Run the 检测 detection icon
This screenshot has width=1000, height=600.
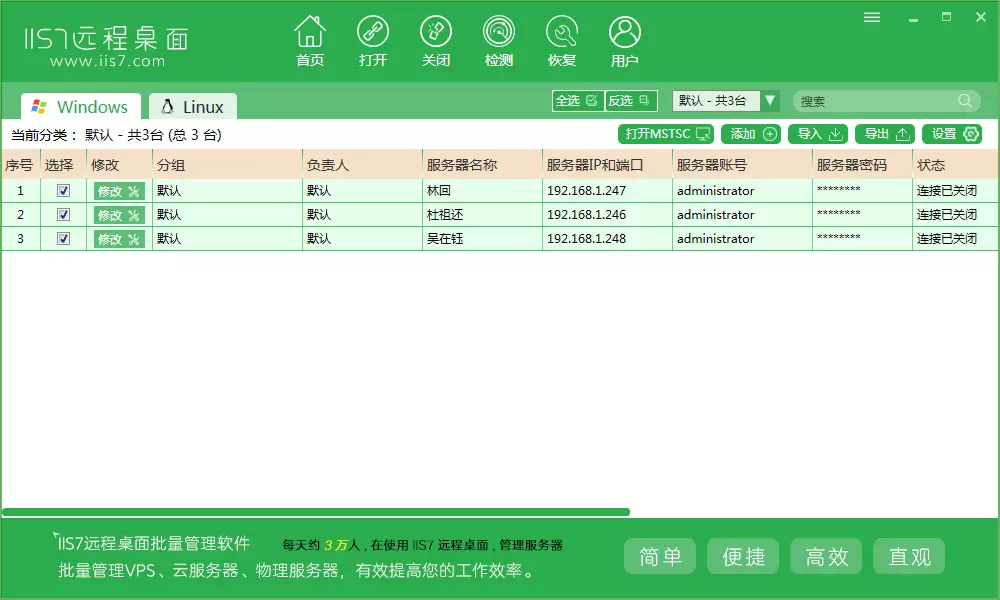[x=499, y=41]
